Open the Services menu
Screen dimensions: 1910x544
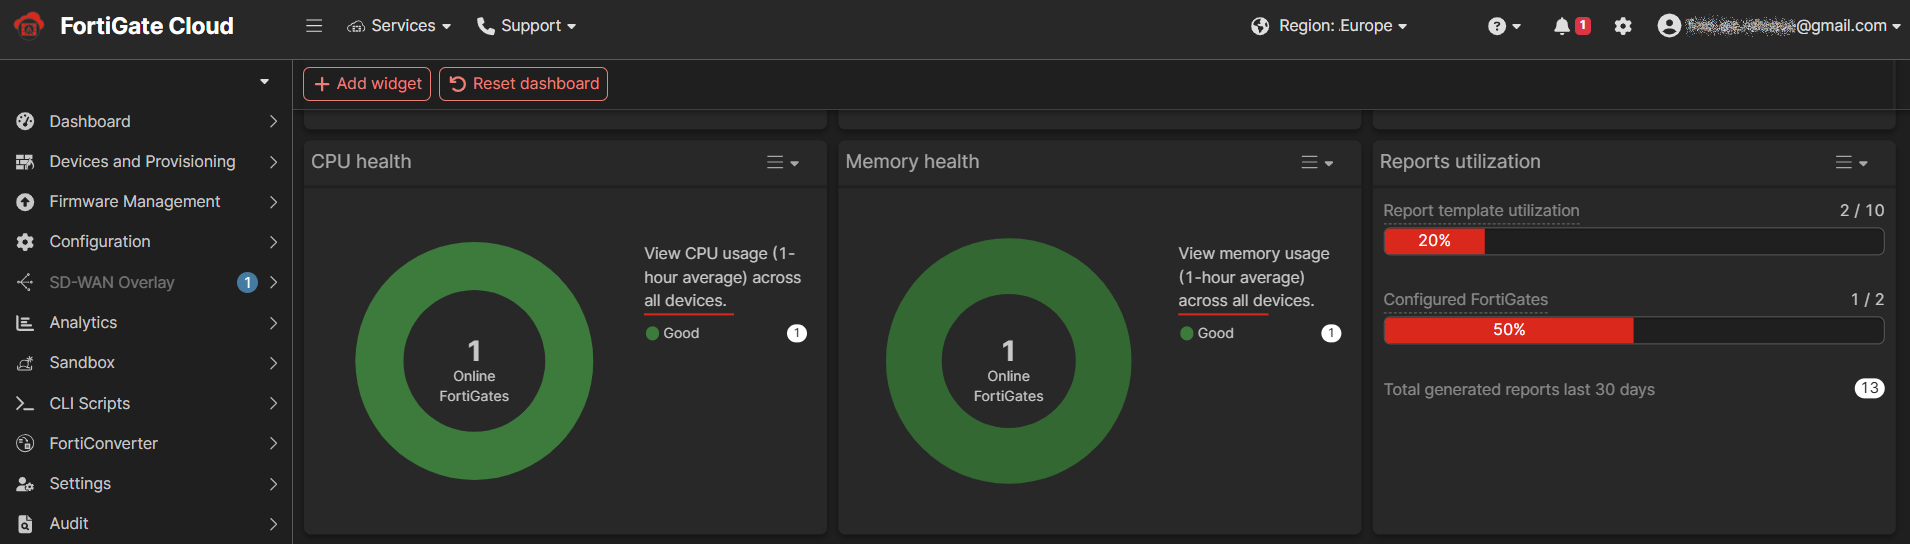[399, 26]
